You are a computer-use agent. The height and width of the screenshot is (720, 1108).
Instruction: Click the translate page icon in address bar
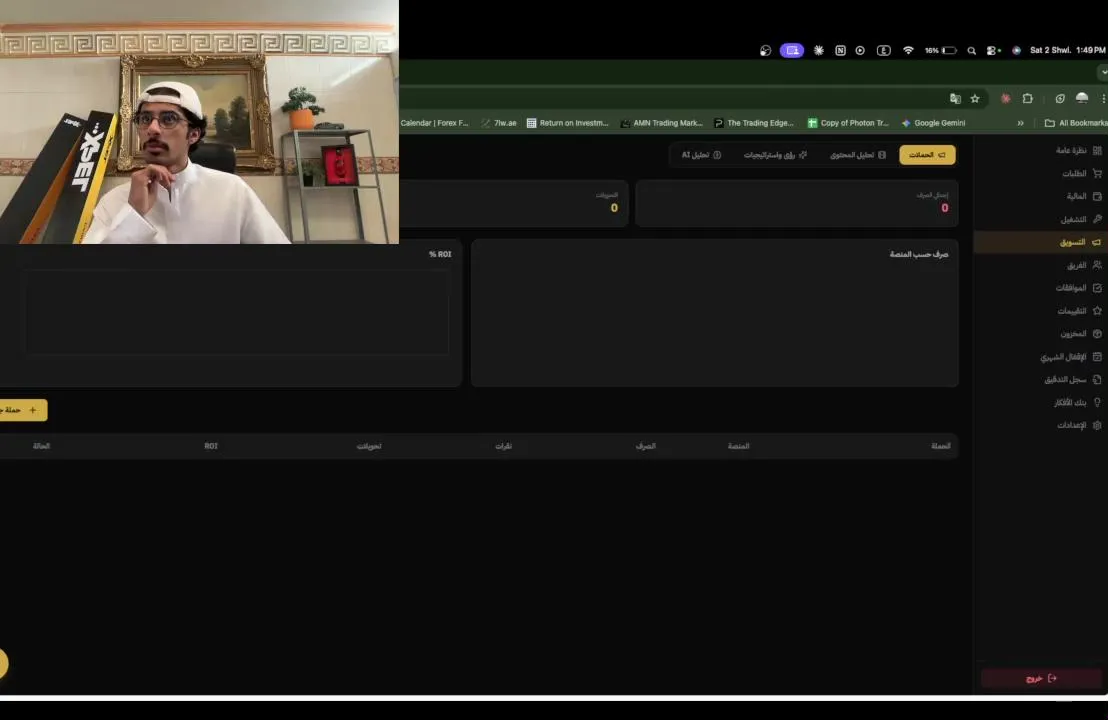pyautogui.click(x=955, y=99)
